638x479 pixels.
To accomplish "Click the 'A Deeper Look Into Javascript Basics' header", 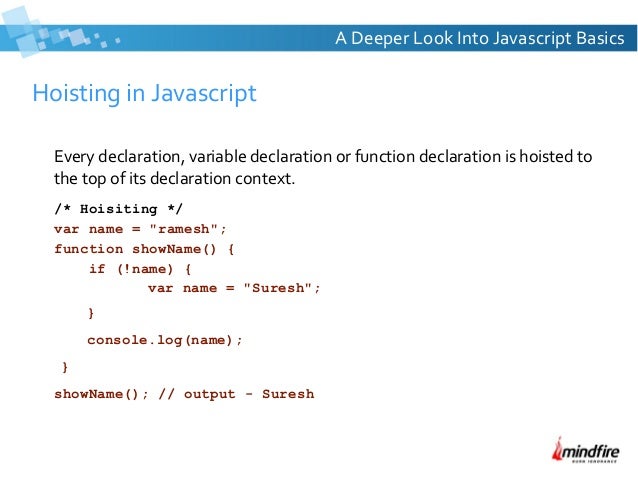I will click(479, 38).
